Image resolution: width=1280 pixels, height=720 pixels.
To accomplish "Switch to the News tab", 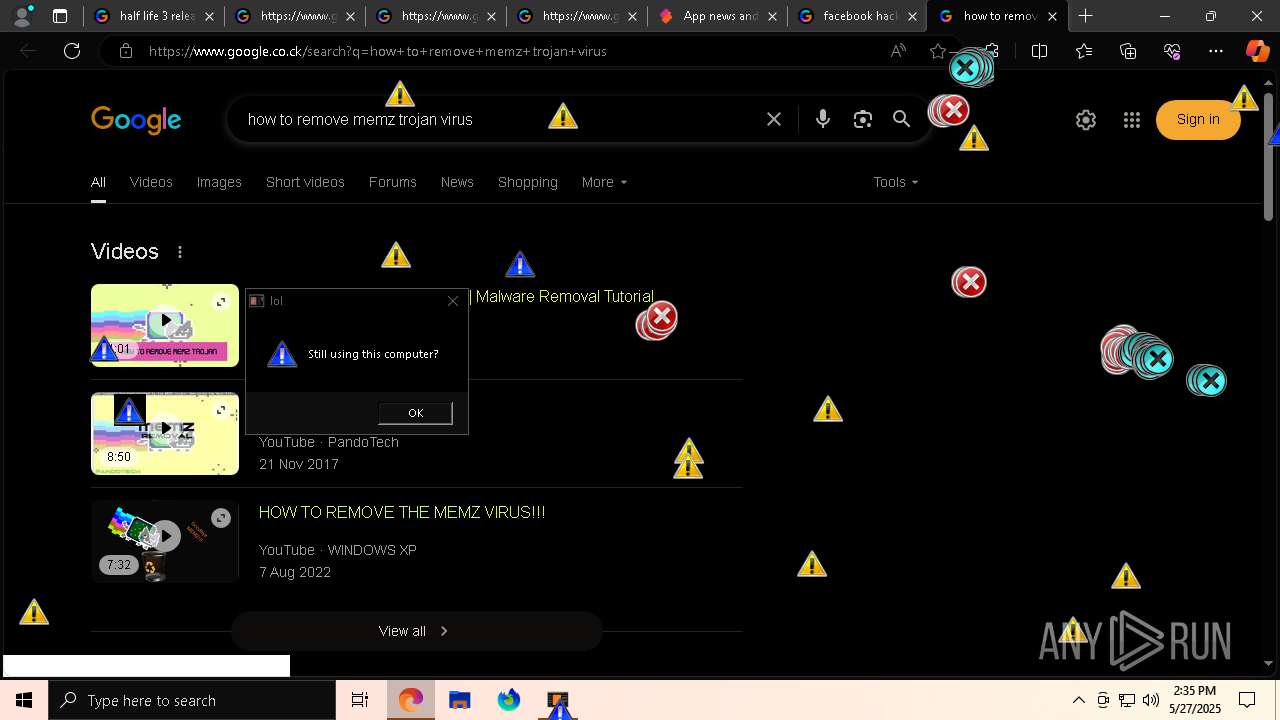I will [457, 182].
